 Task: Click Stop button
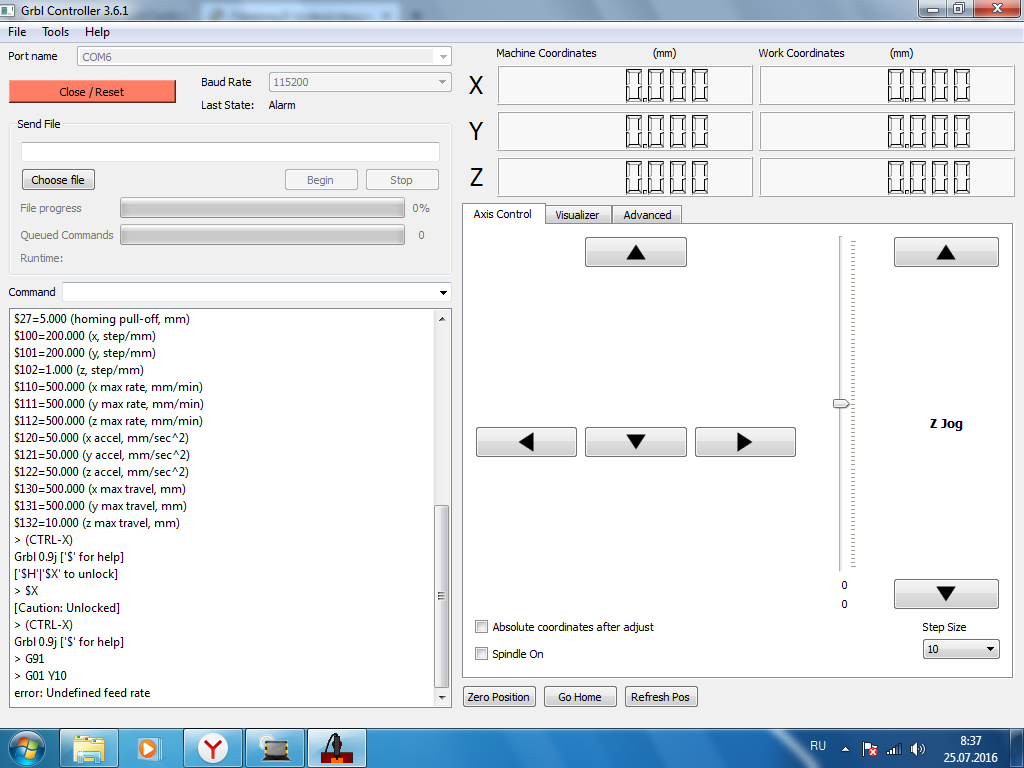tap(402, 180)
